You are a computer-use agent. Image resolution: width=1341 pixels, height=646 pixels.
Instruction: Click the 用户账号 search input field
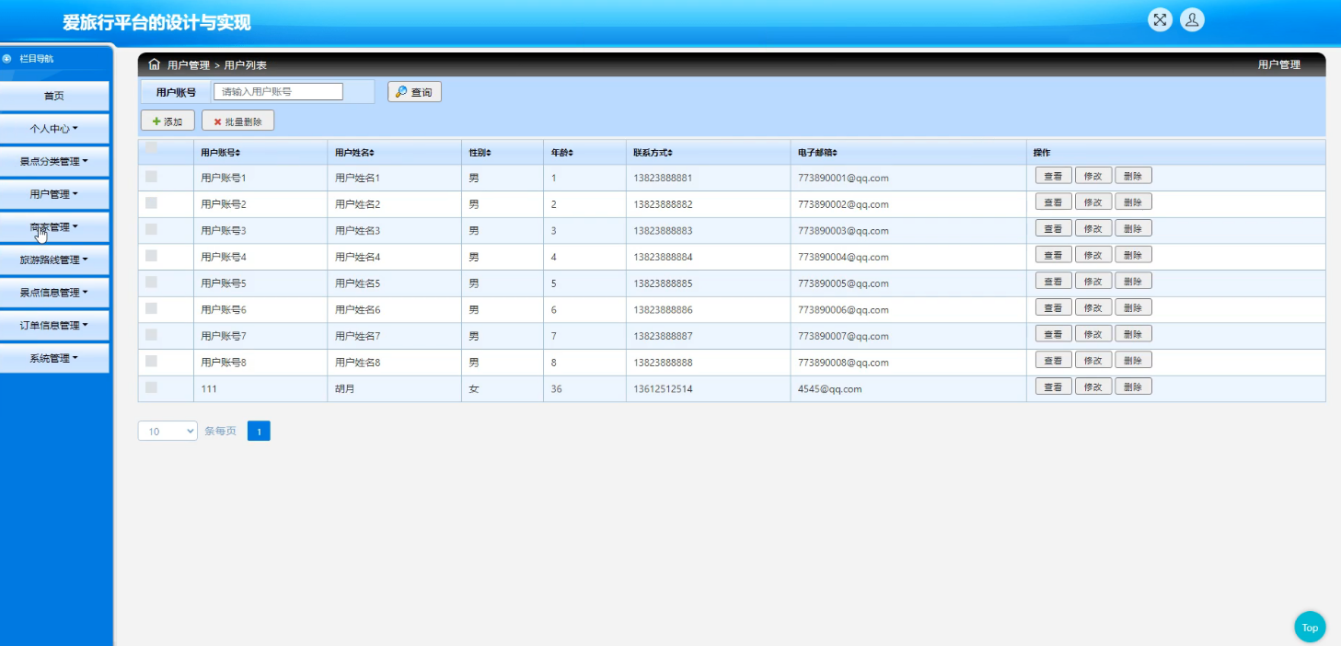point(278,92)
